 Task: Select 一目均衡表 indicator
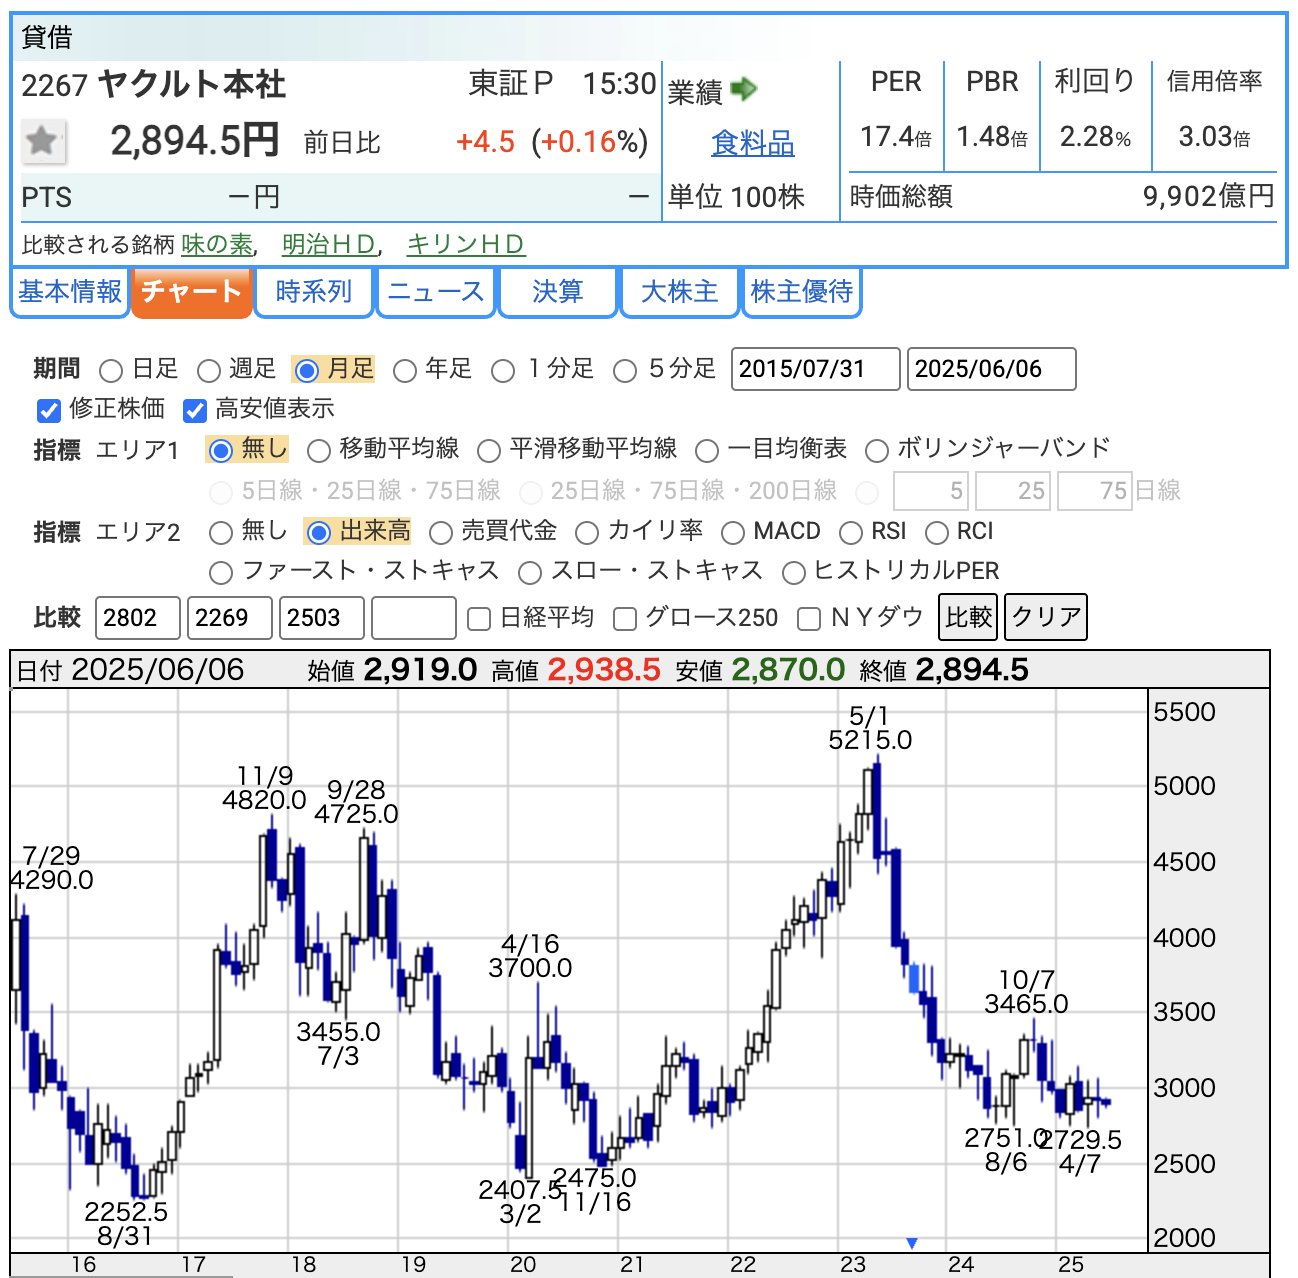706,451
